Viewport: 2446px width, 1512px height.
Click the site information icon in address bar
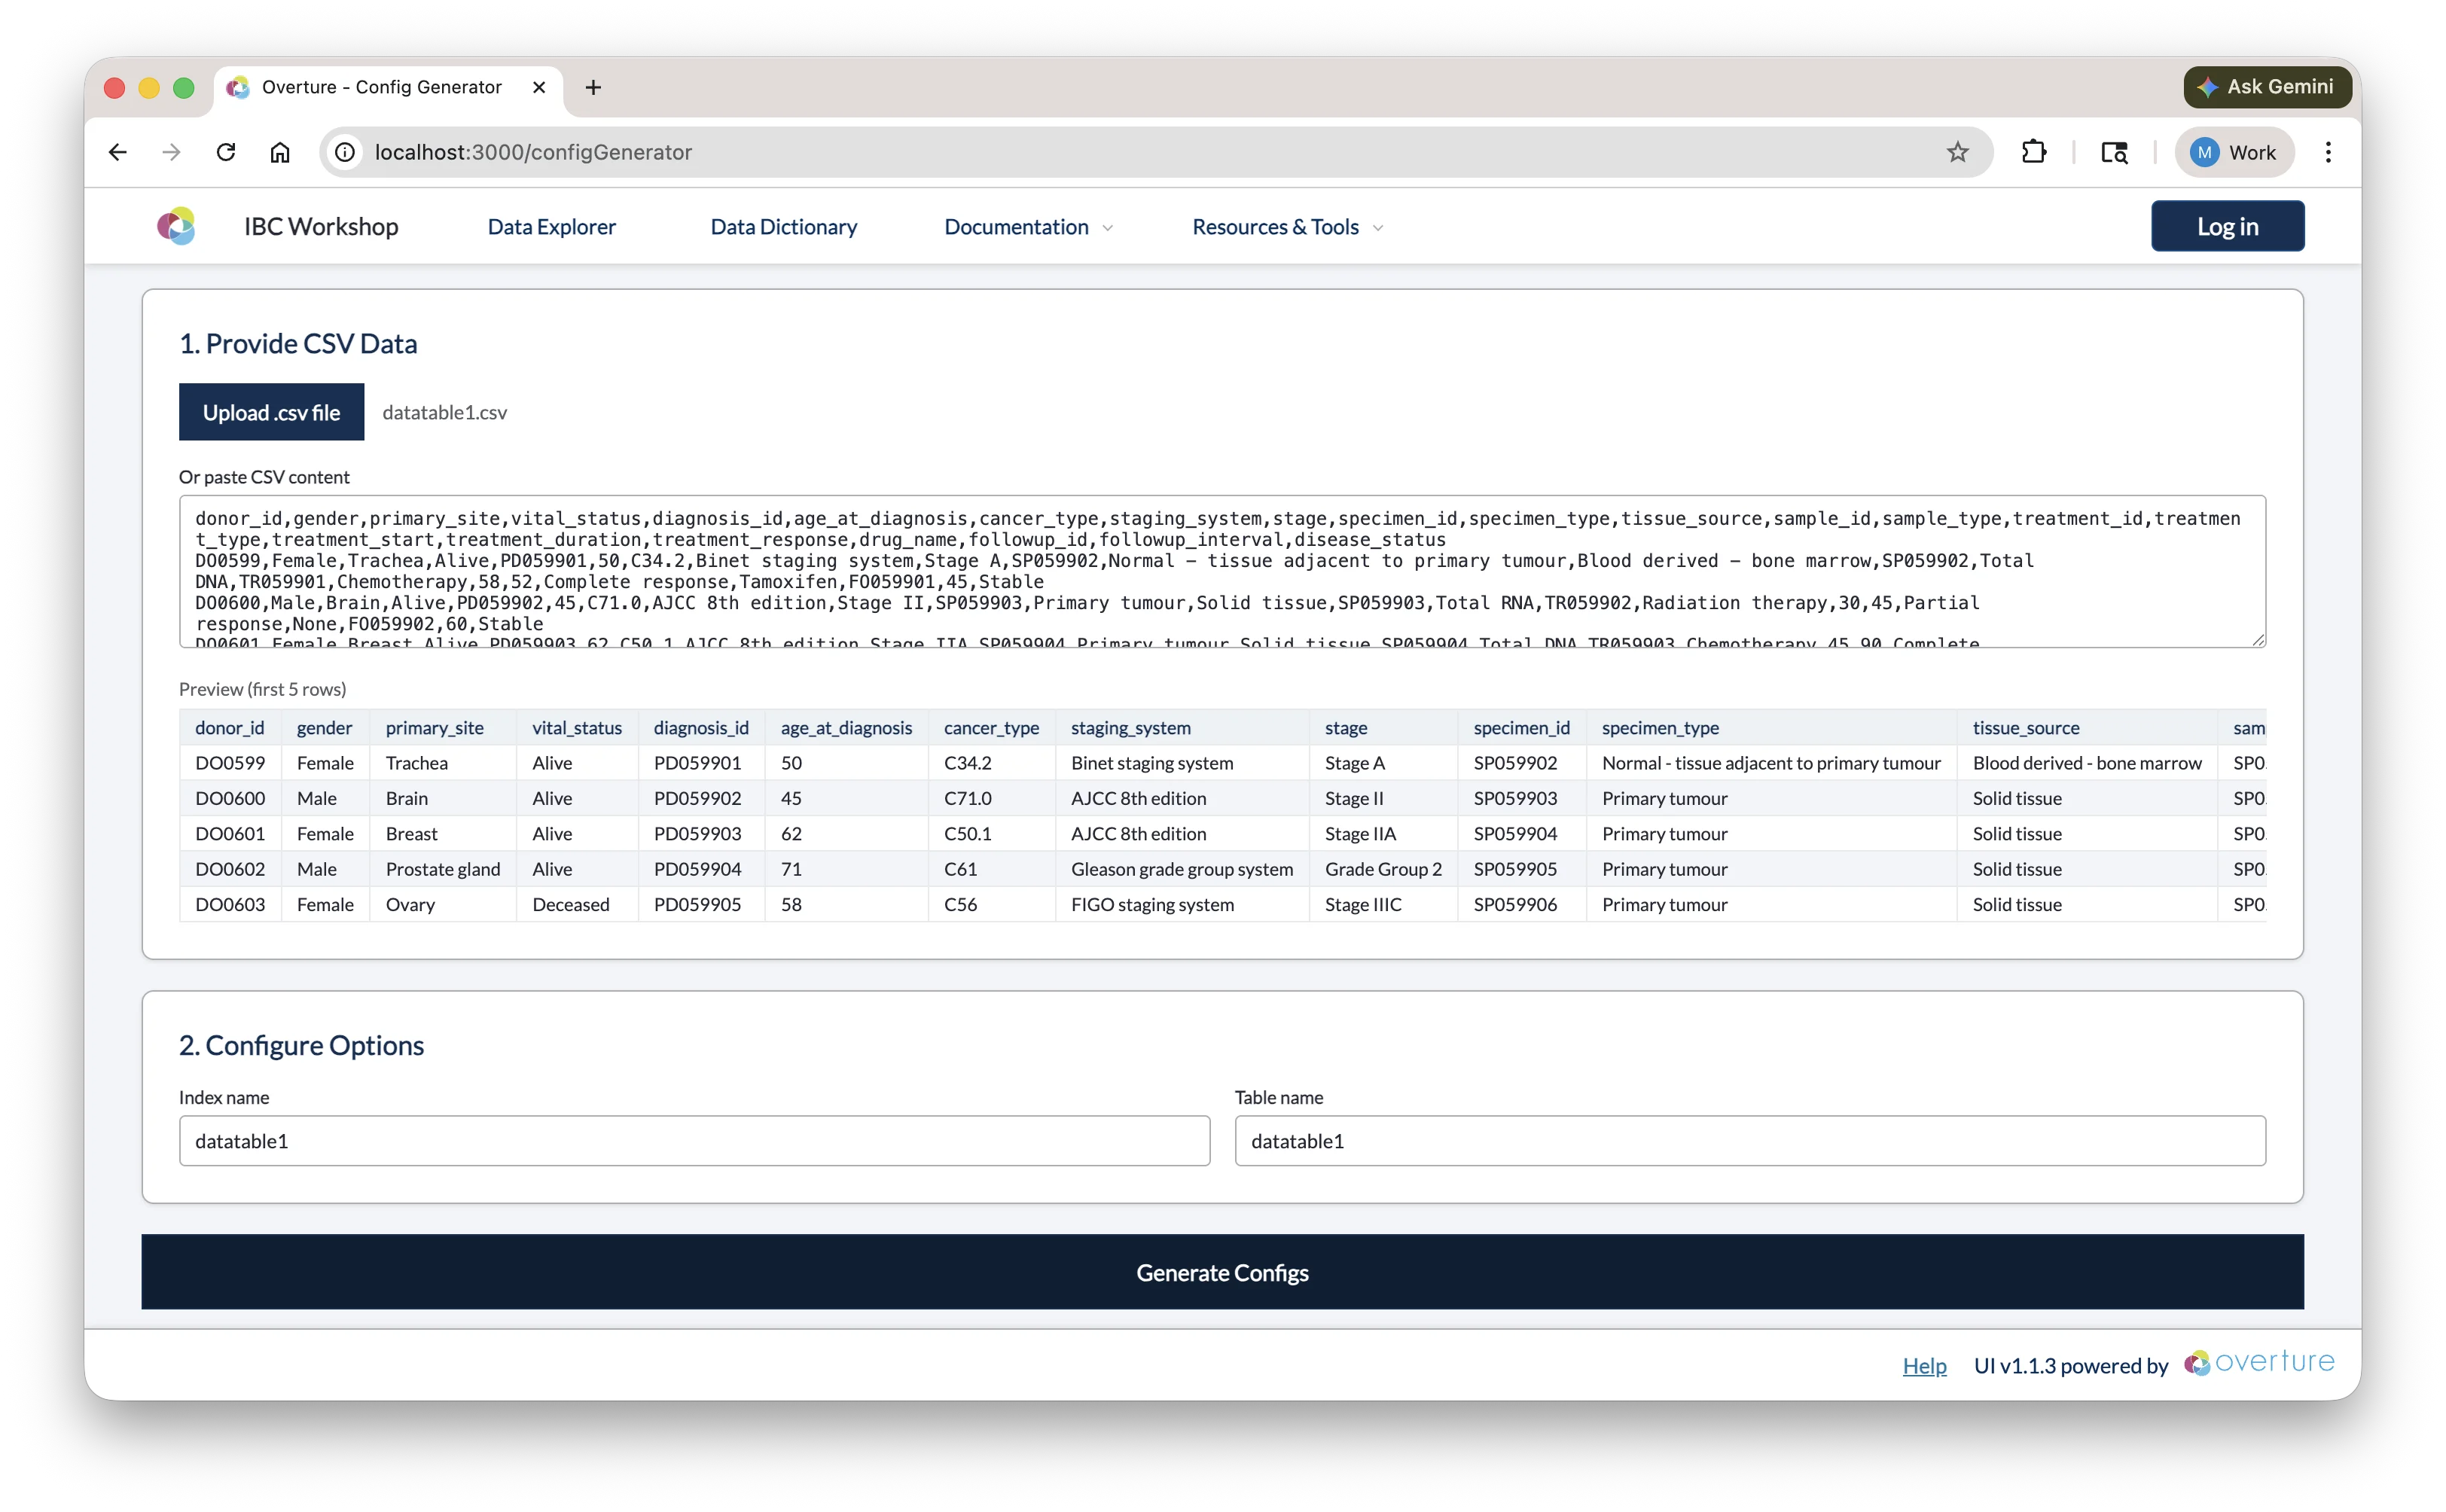[345, 152]
